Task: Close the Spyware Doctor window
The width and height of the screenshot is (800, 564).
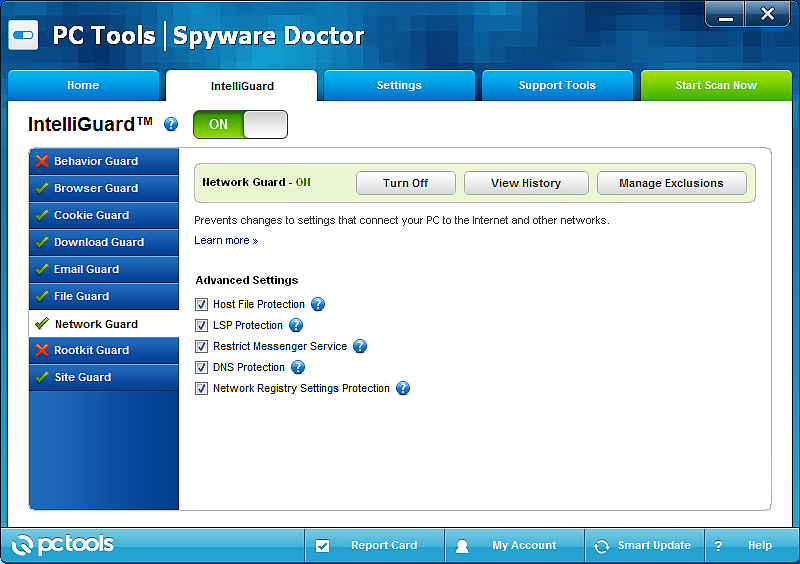Action: pyautogui.click(x=768, y=14)
